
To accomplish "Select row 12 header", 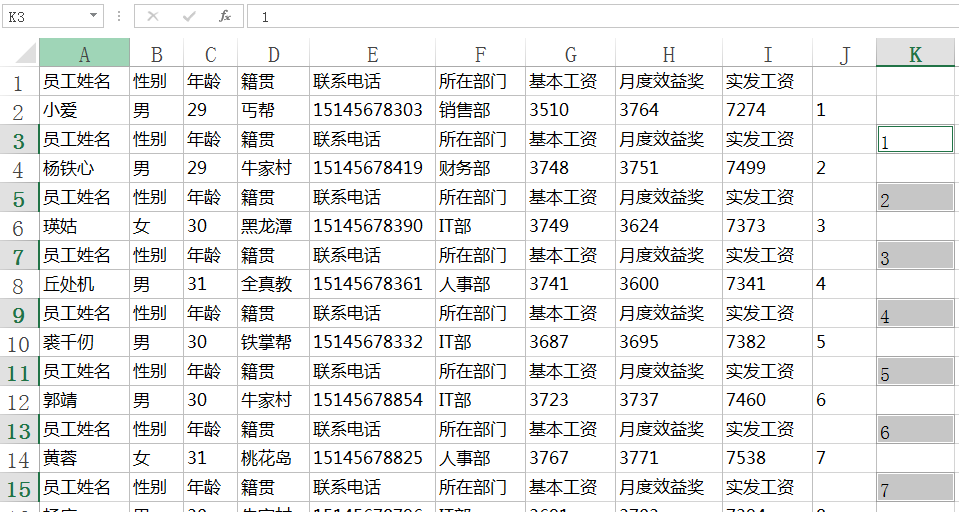I will 20,401.
